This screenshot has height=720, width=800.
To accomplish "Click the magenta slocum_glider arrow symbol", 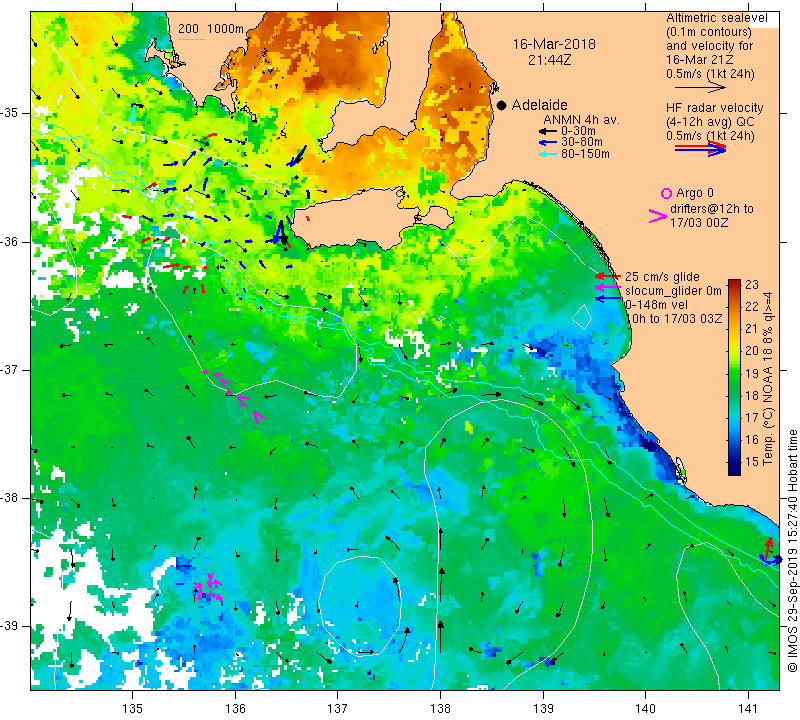I will coord(608,287).
